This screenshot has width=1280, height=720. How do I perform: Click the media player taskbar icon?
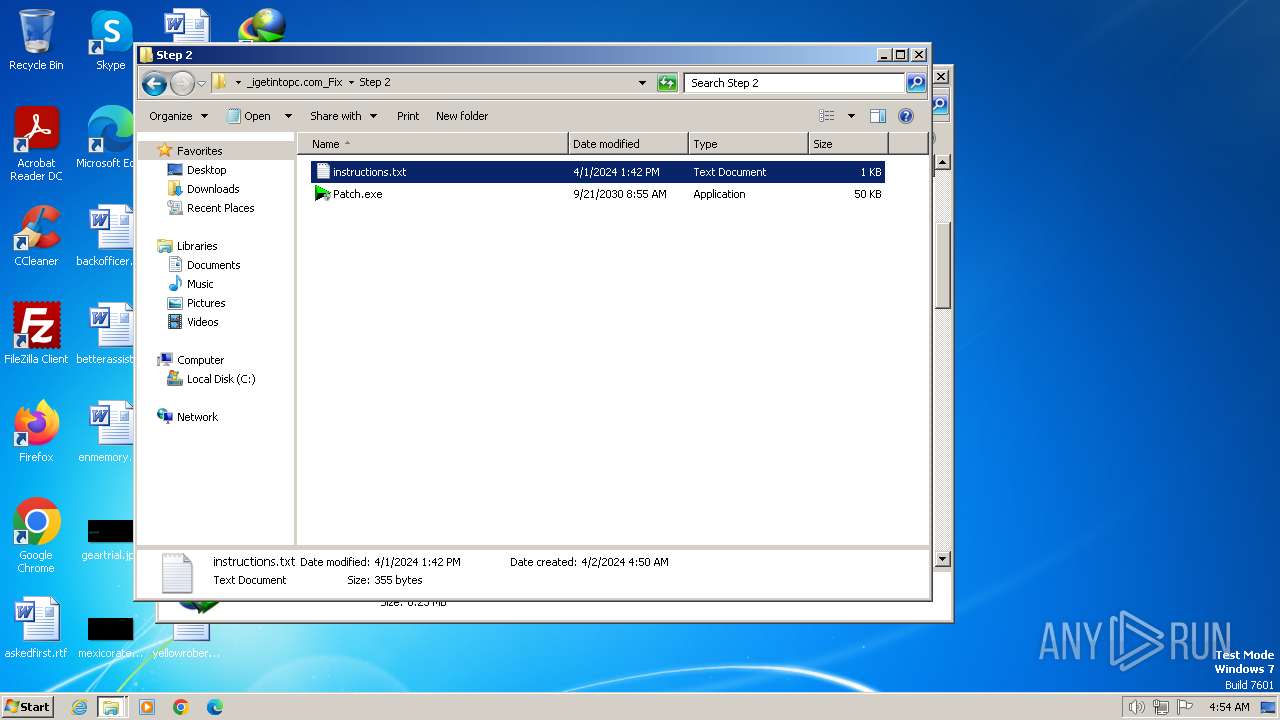(147, 707)
